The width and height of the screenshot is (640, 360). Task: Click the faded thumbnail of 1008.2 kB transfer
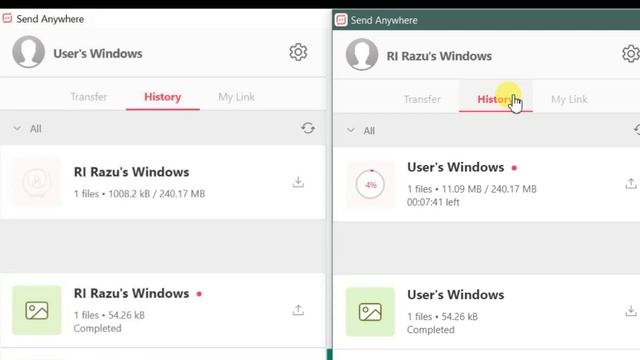click(37, 182)
